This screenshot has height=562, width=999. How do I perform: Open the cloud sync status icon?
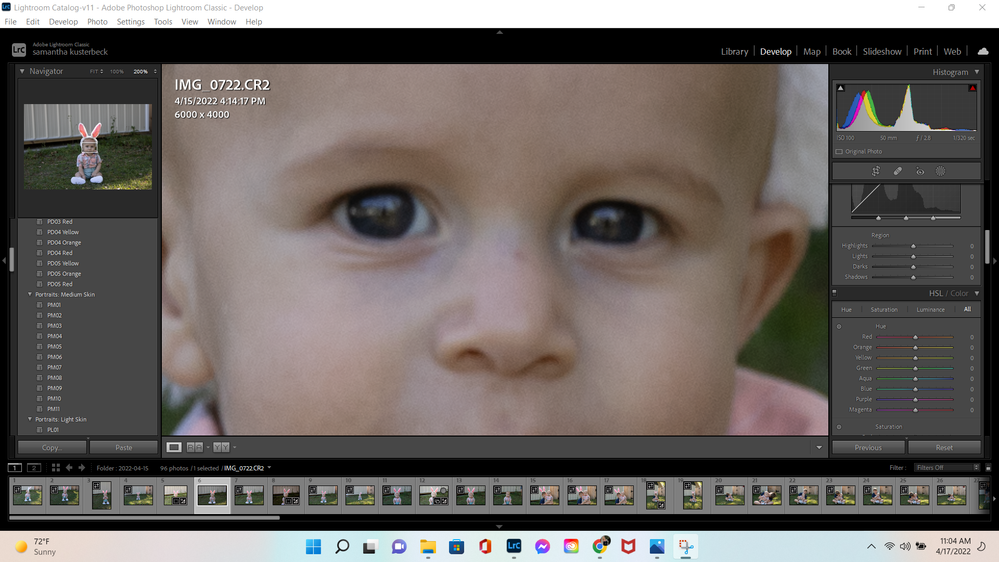(x=983, y=52)
